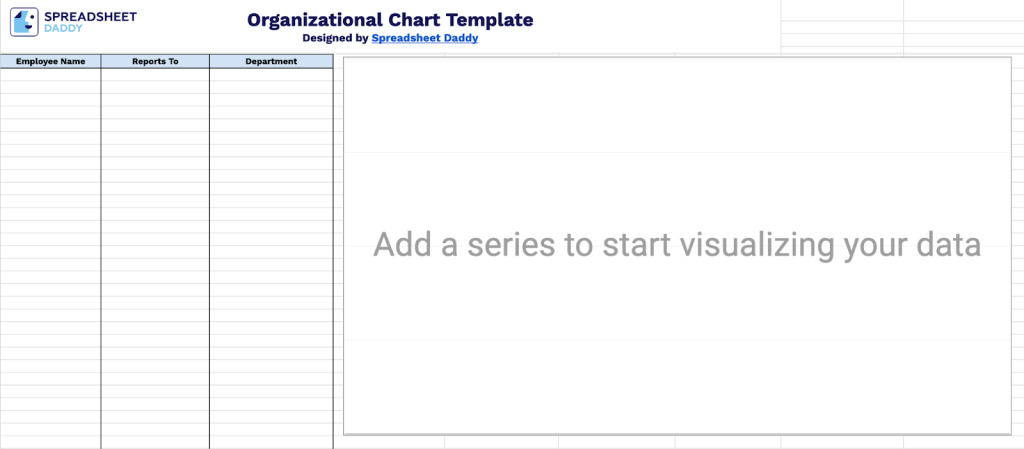Viewport: 1024px width, 449px height.
Task: Click the "Designed by" text
Action: coord(335,38)
